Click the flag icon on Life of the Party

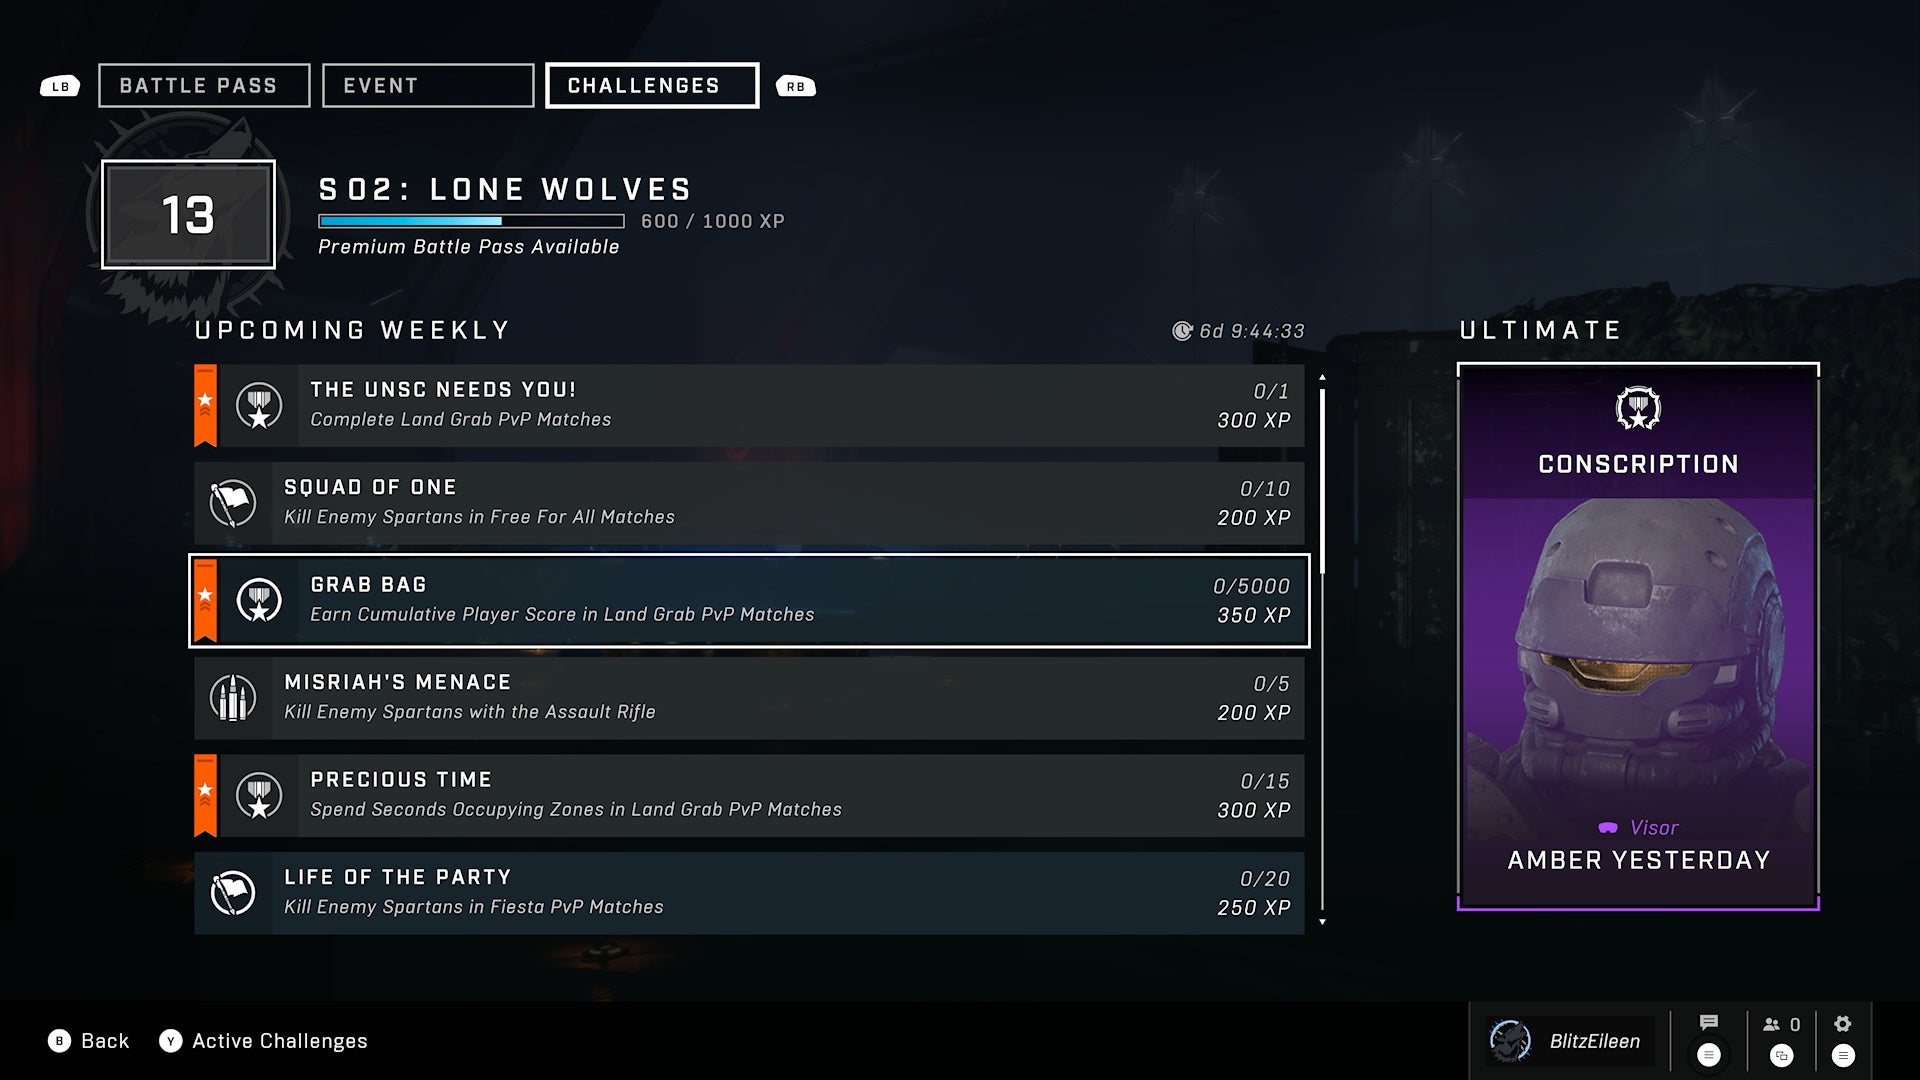click(x=233, y=893)
